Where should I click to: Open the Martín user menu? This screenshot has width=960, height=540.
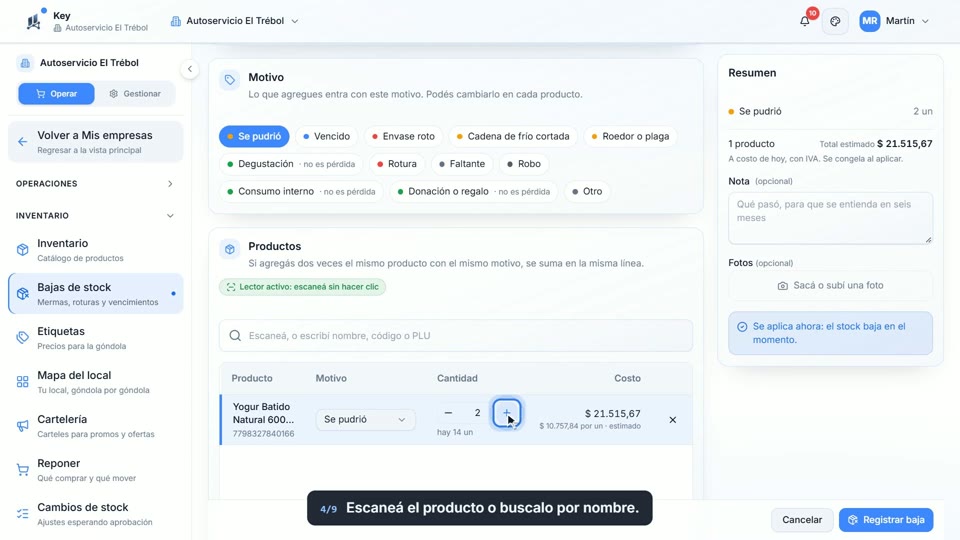coord(895,21)
